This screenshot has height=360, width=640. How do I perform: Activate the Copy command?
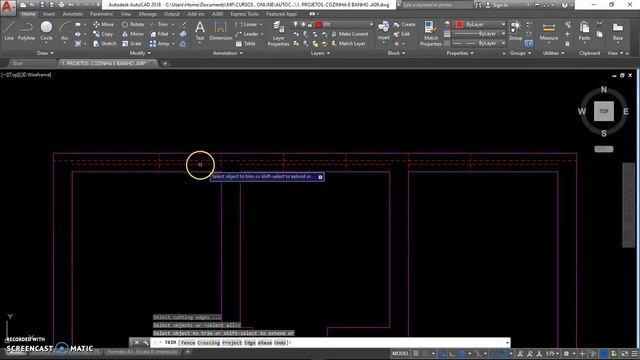[x=103, y=34]
